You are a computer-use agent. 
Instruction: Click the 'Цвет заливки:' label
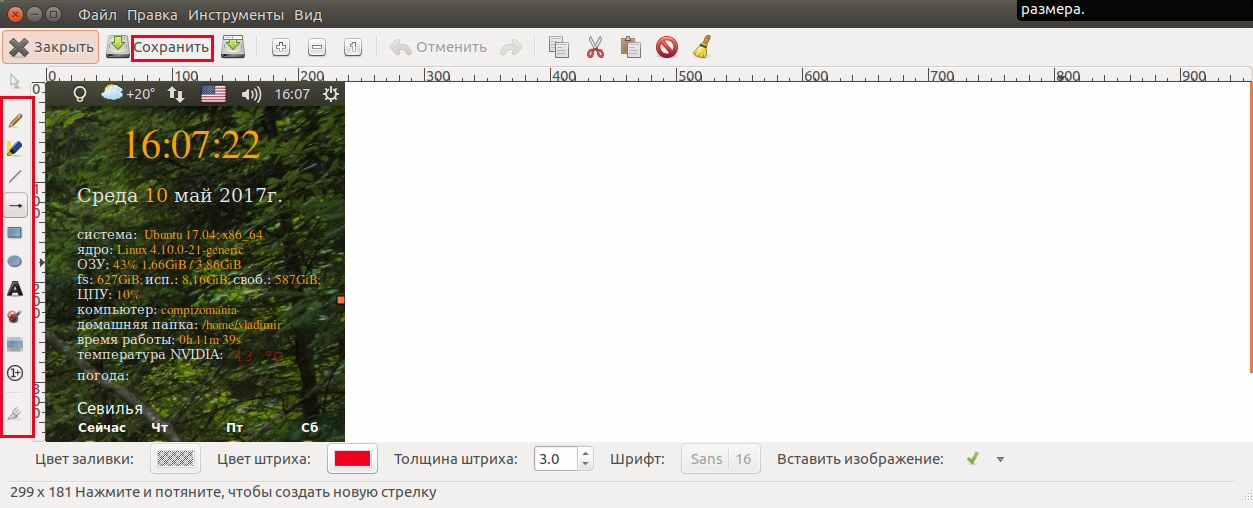click(x=84, y=459)
